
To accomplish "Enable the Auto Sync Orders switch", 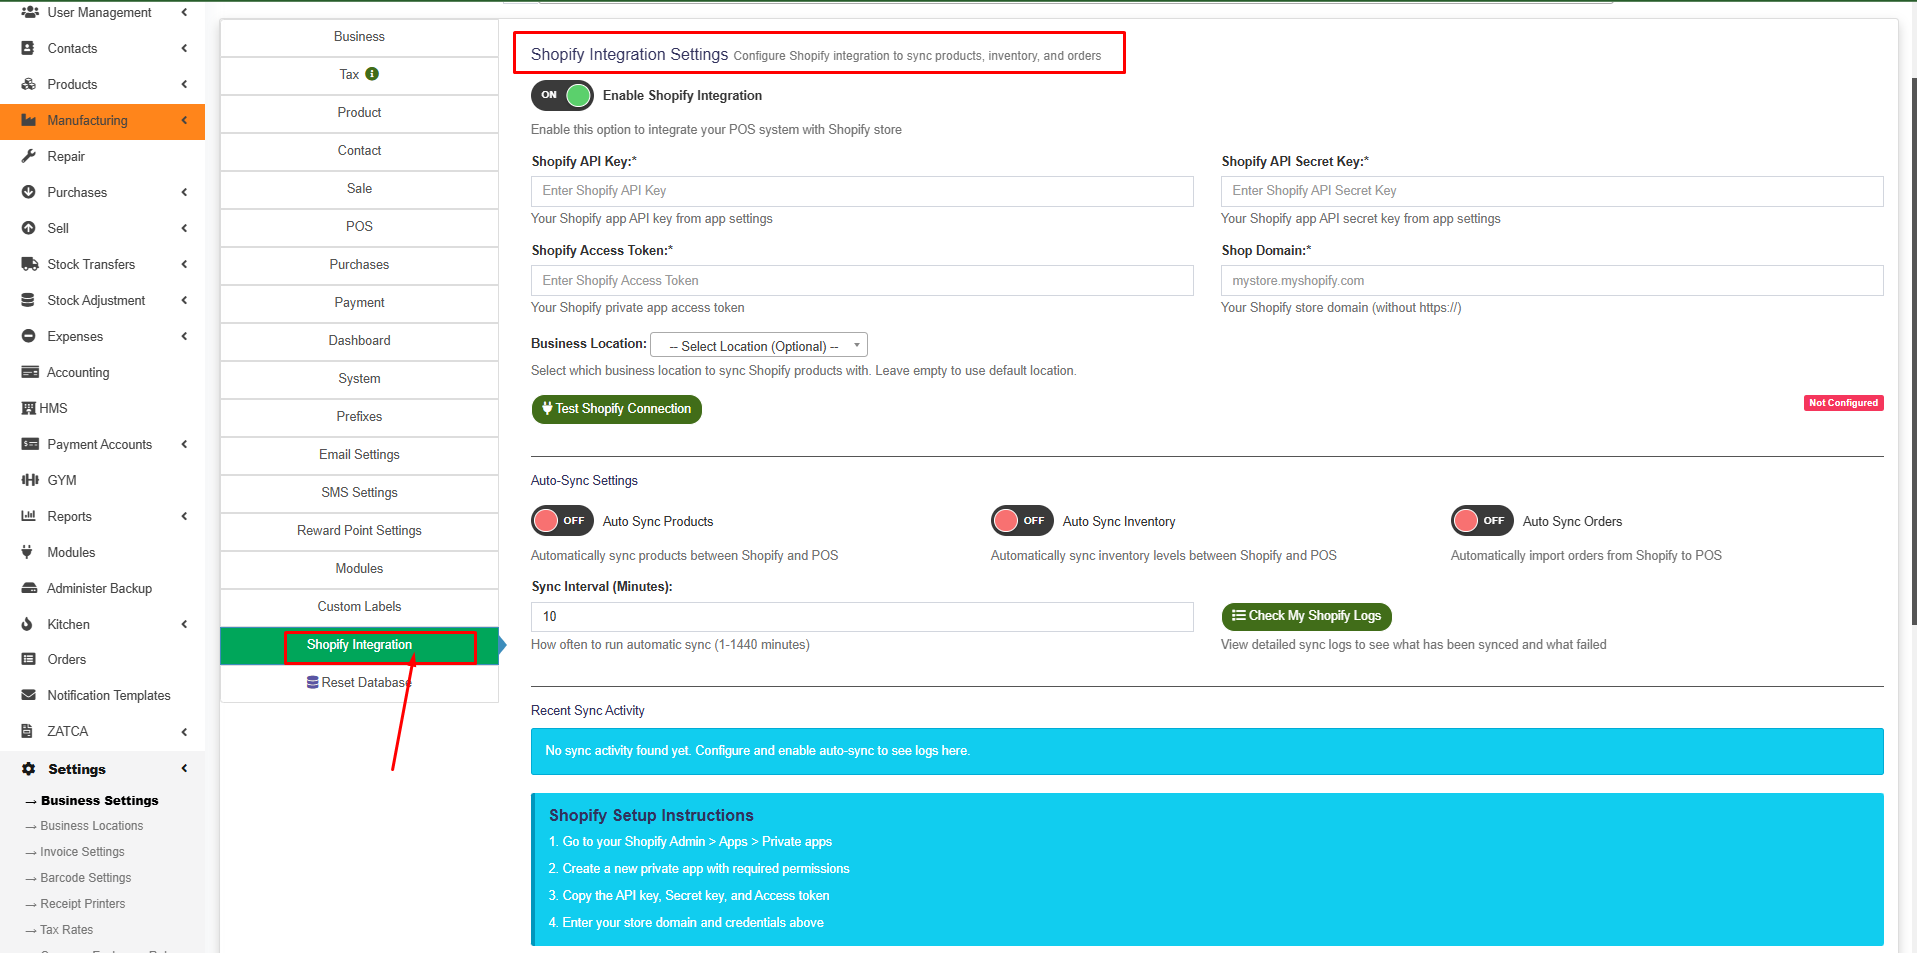I will tap(1481, 520).
